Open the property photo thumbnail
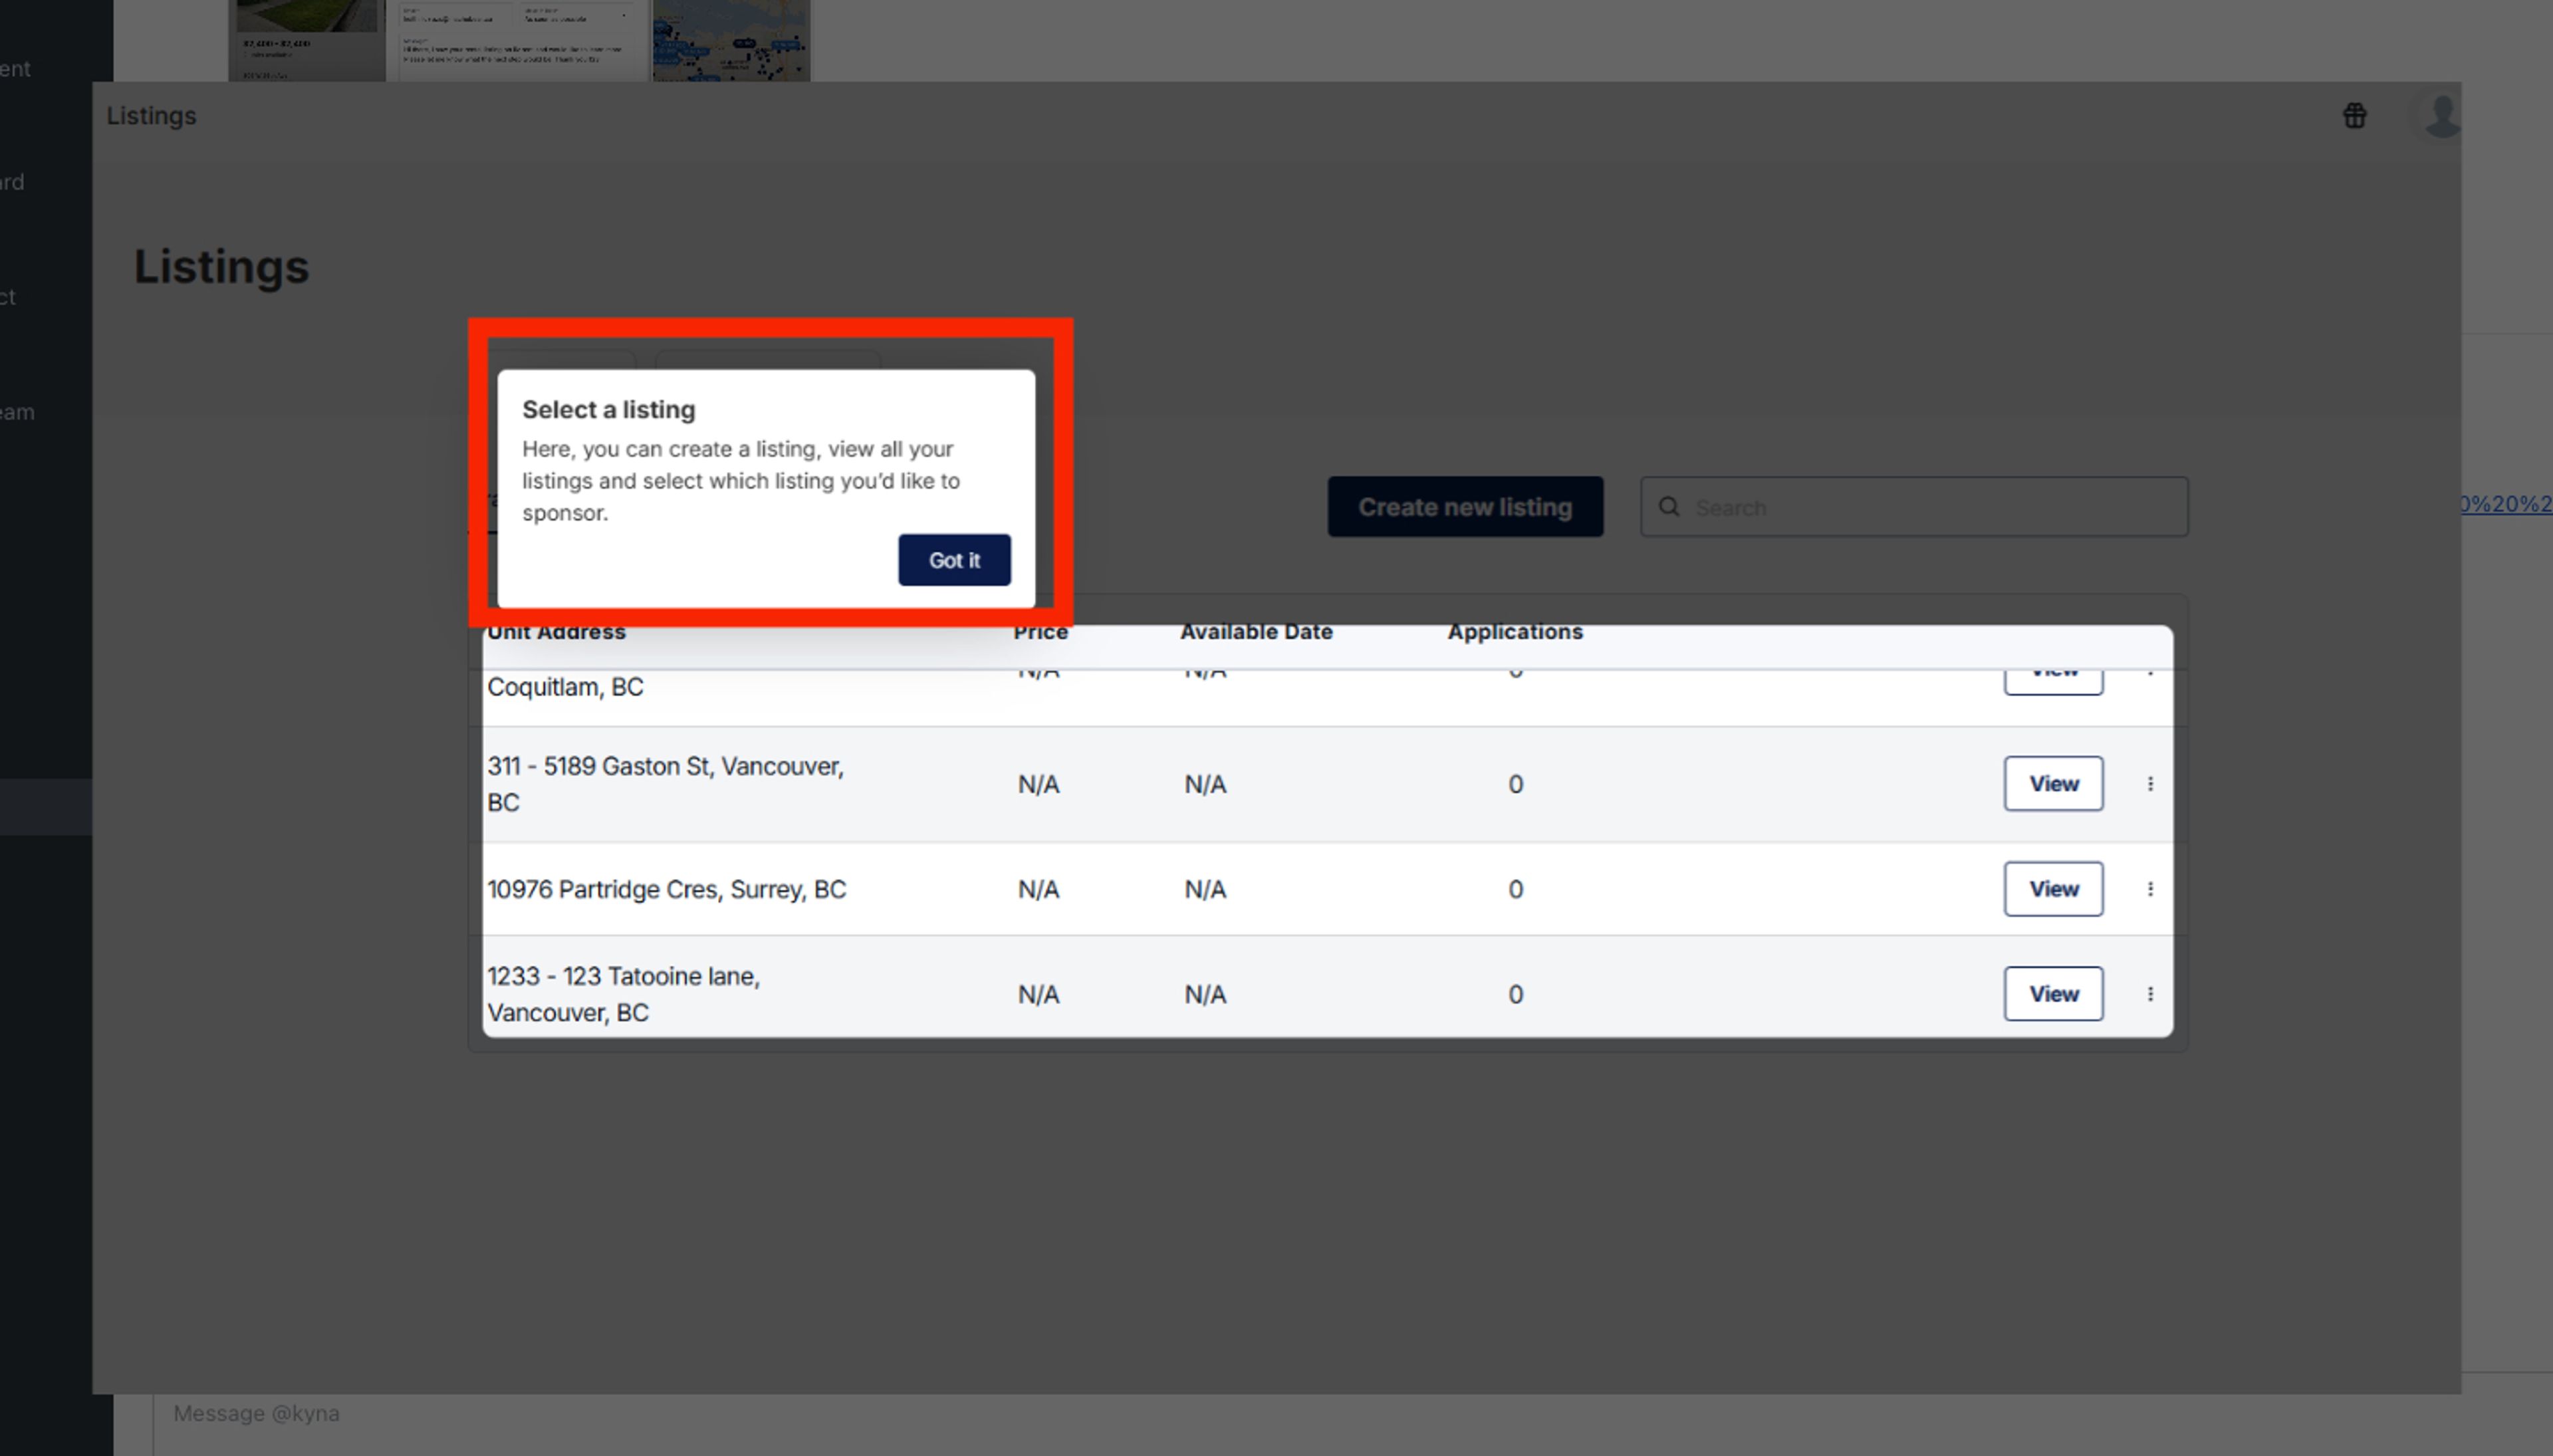The height and width of the screenshot is (1456, 2553). click(x=306, y=40)
